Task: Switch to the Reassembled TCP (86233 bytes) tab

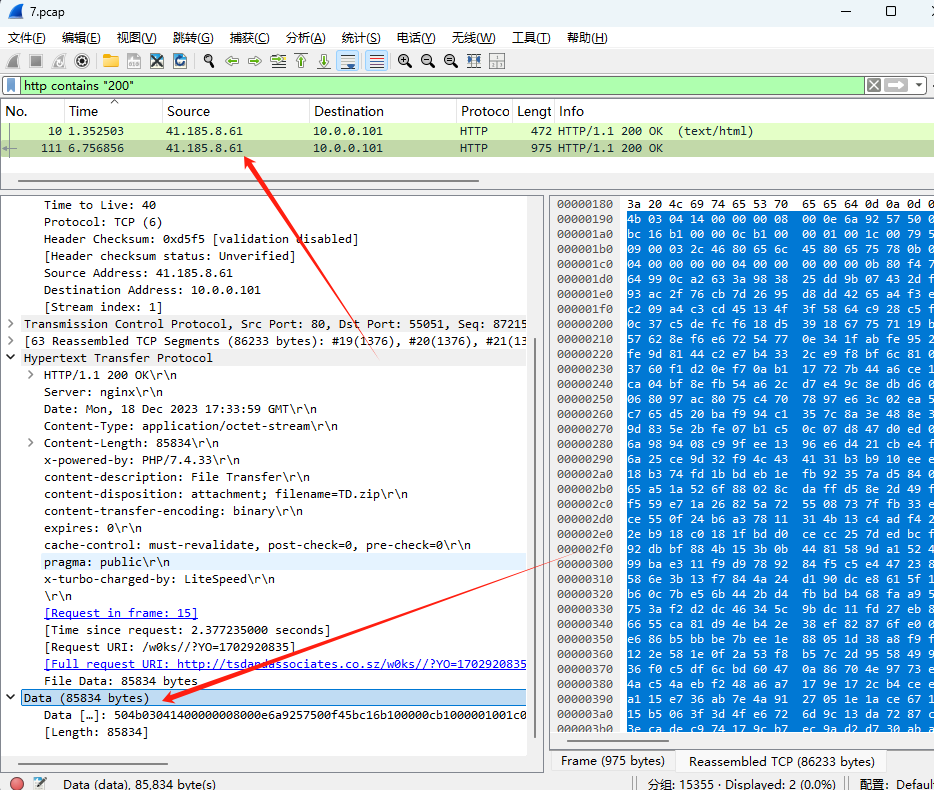Action: pyautogui.click(x=782, y=761)
